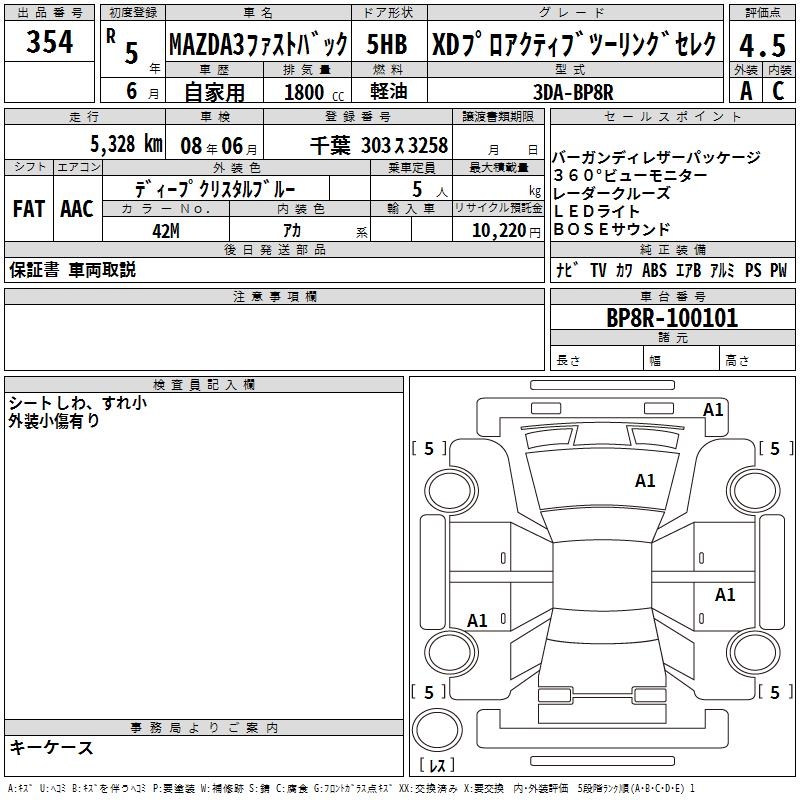Click the A1 beside the lower-left wheel

[477, 621]
